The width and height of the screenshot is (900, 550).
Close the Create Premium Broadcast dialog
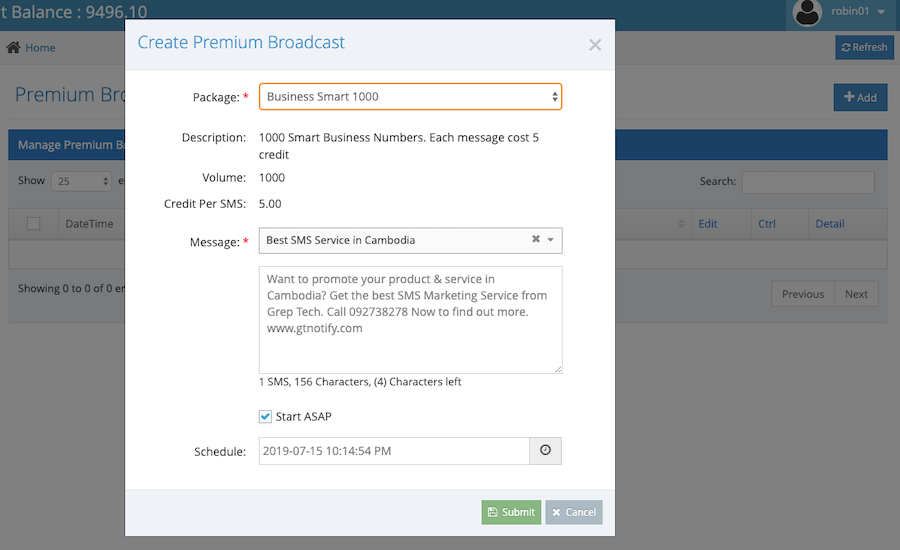tap(595, 45)
